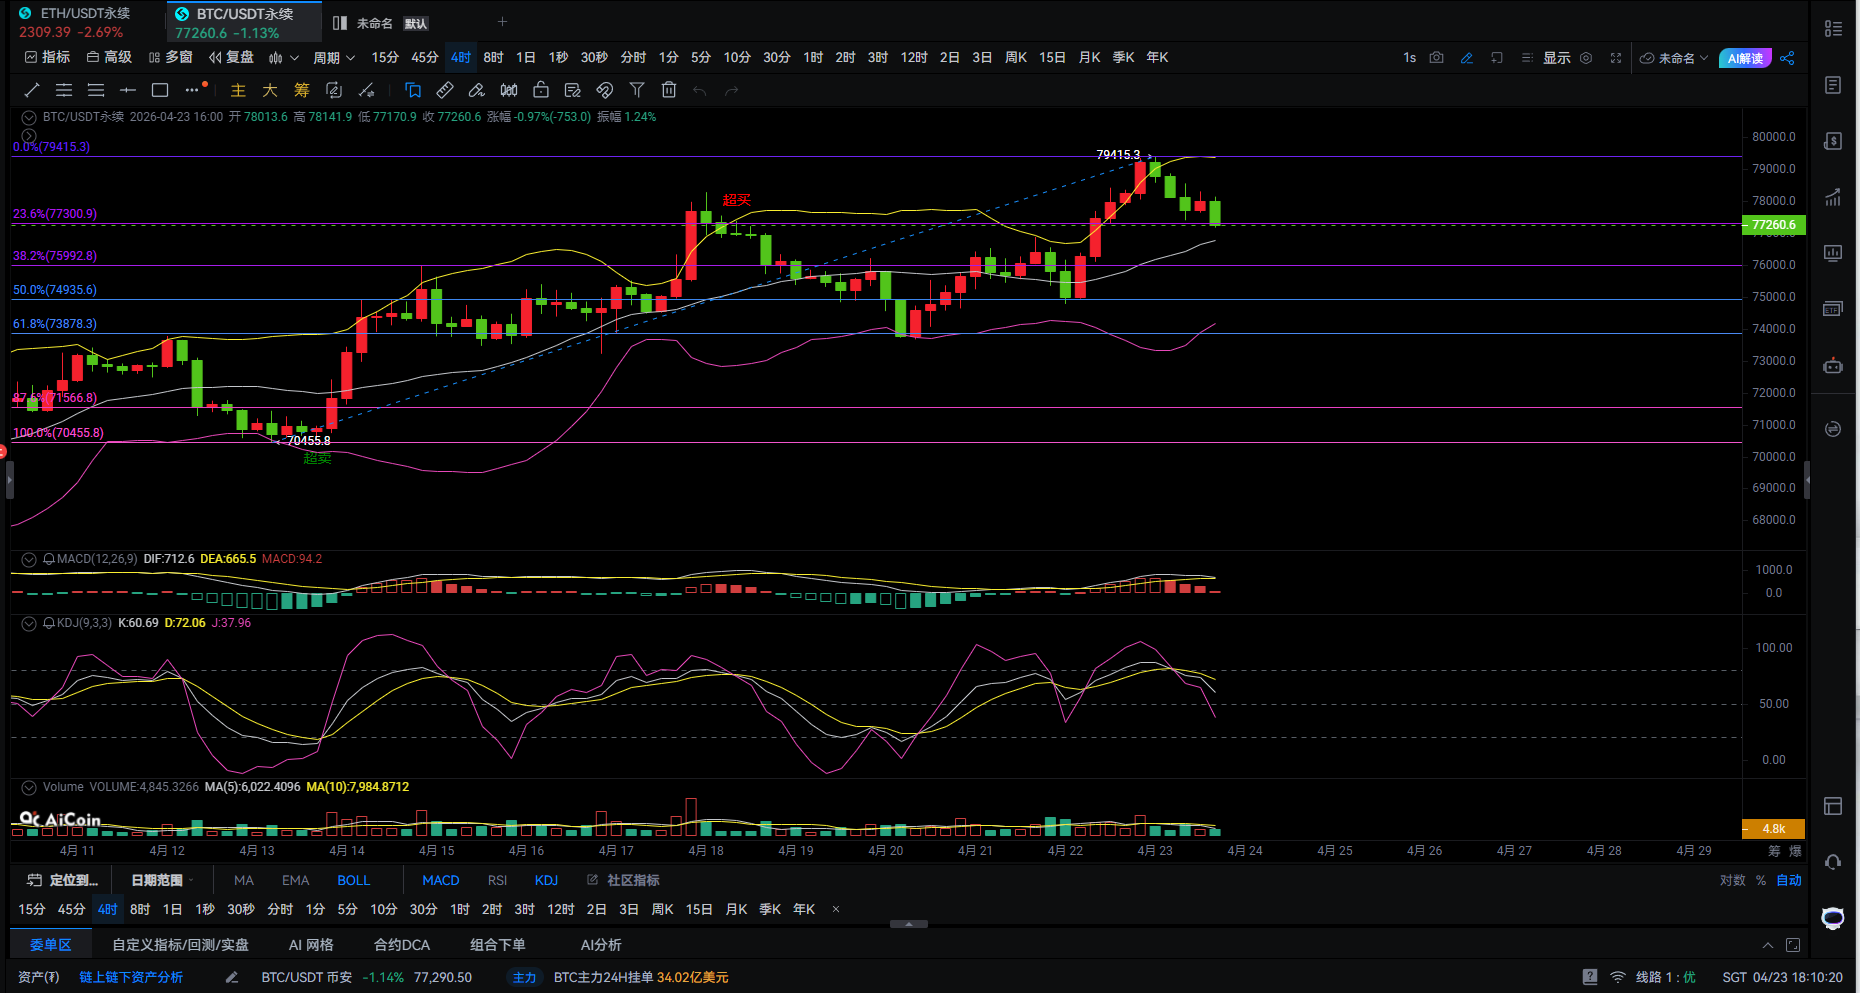Toggle the BOLL indicator off
1860x993 pixels.
(x=353, y=880)
